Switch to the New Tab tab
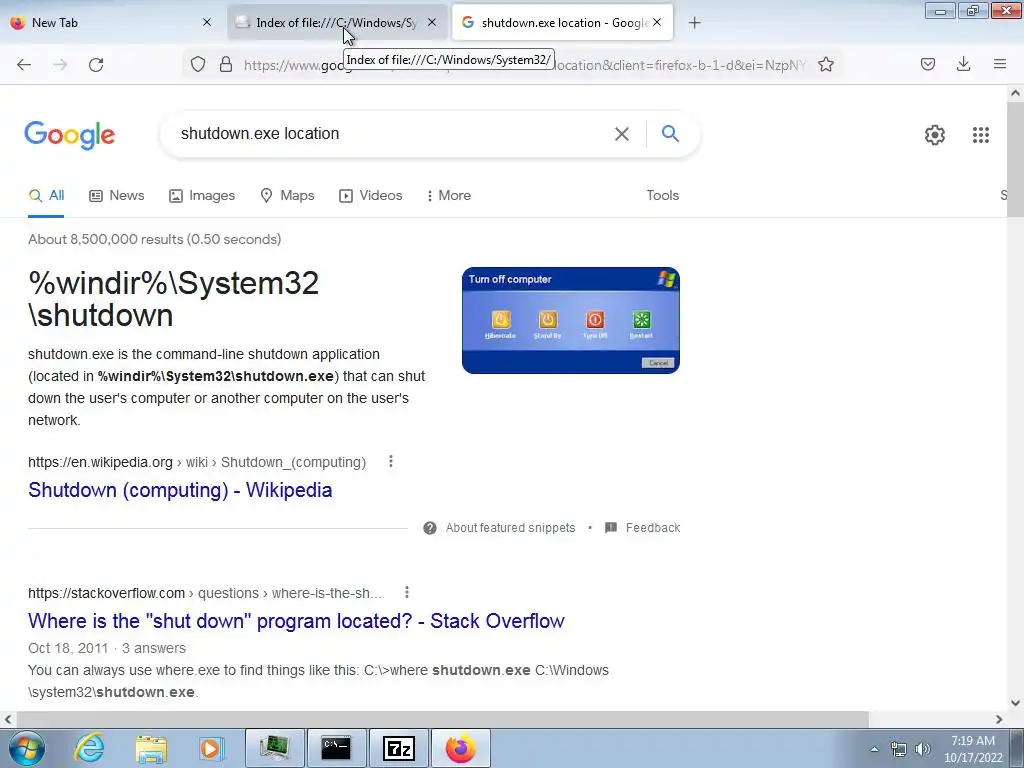This screenshot has height=768, width=1024. [110, 23]
